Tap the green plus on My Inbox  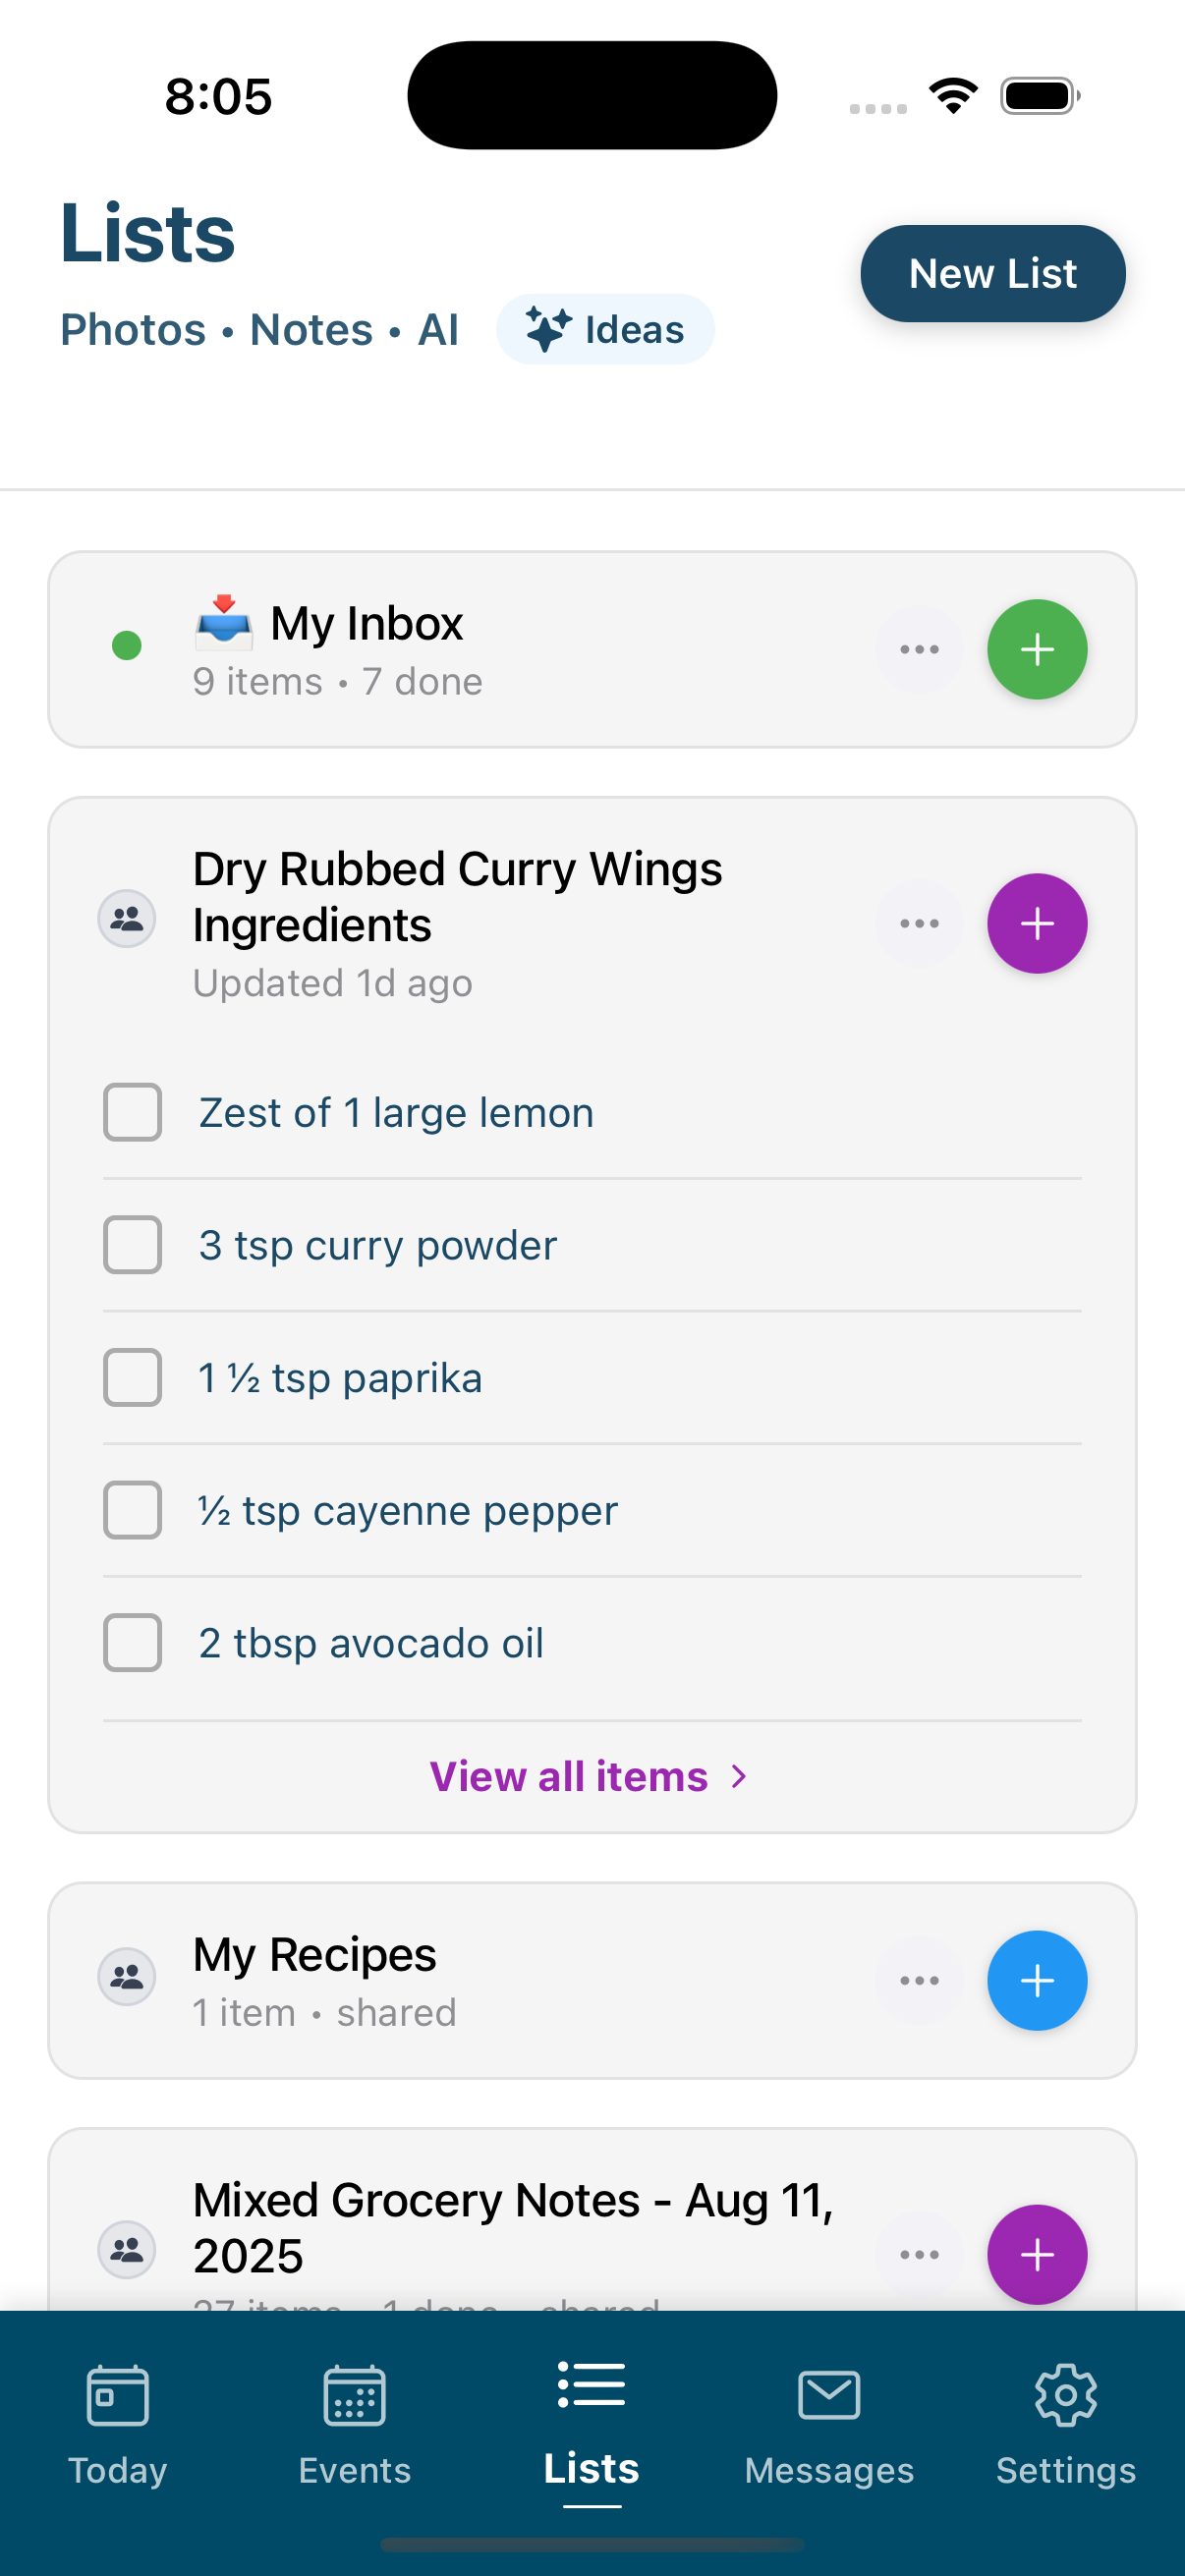click(1037, 649)
